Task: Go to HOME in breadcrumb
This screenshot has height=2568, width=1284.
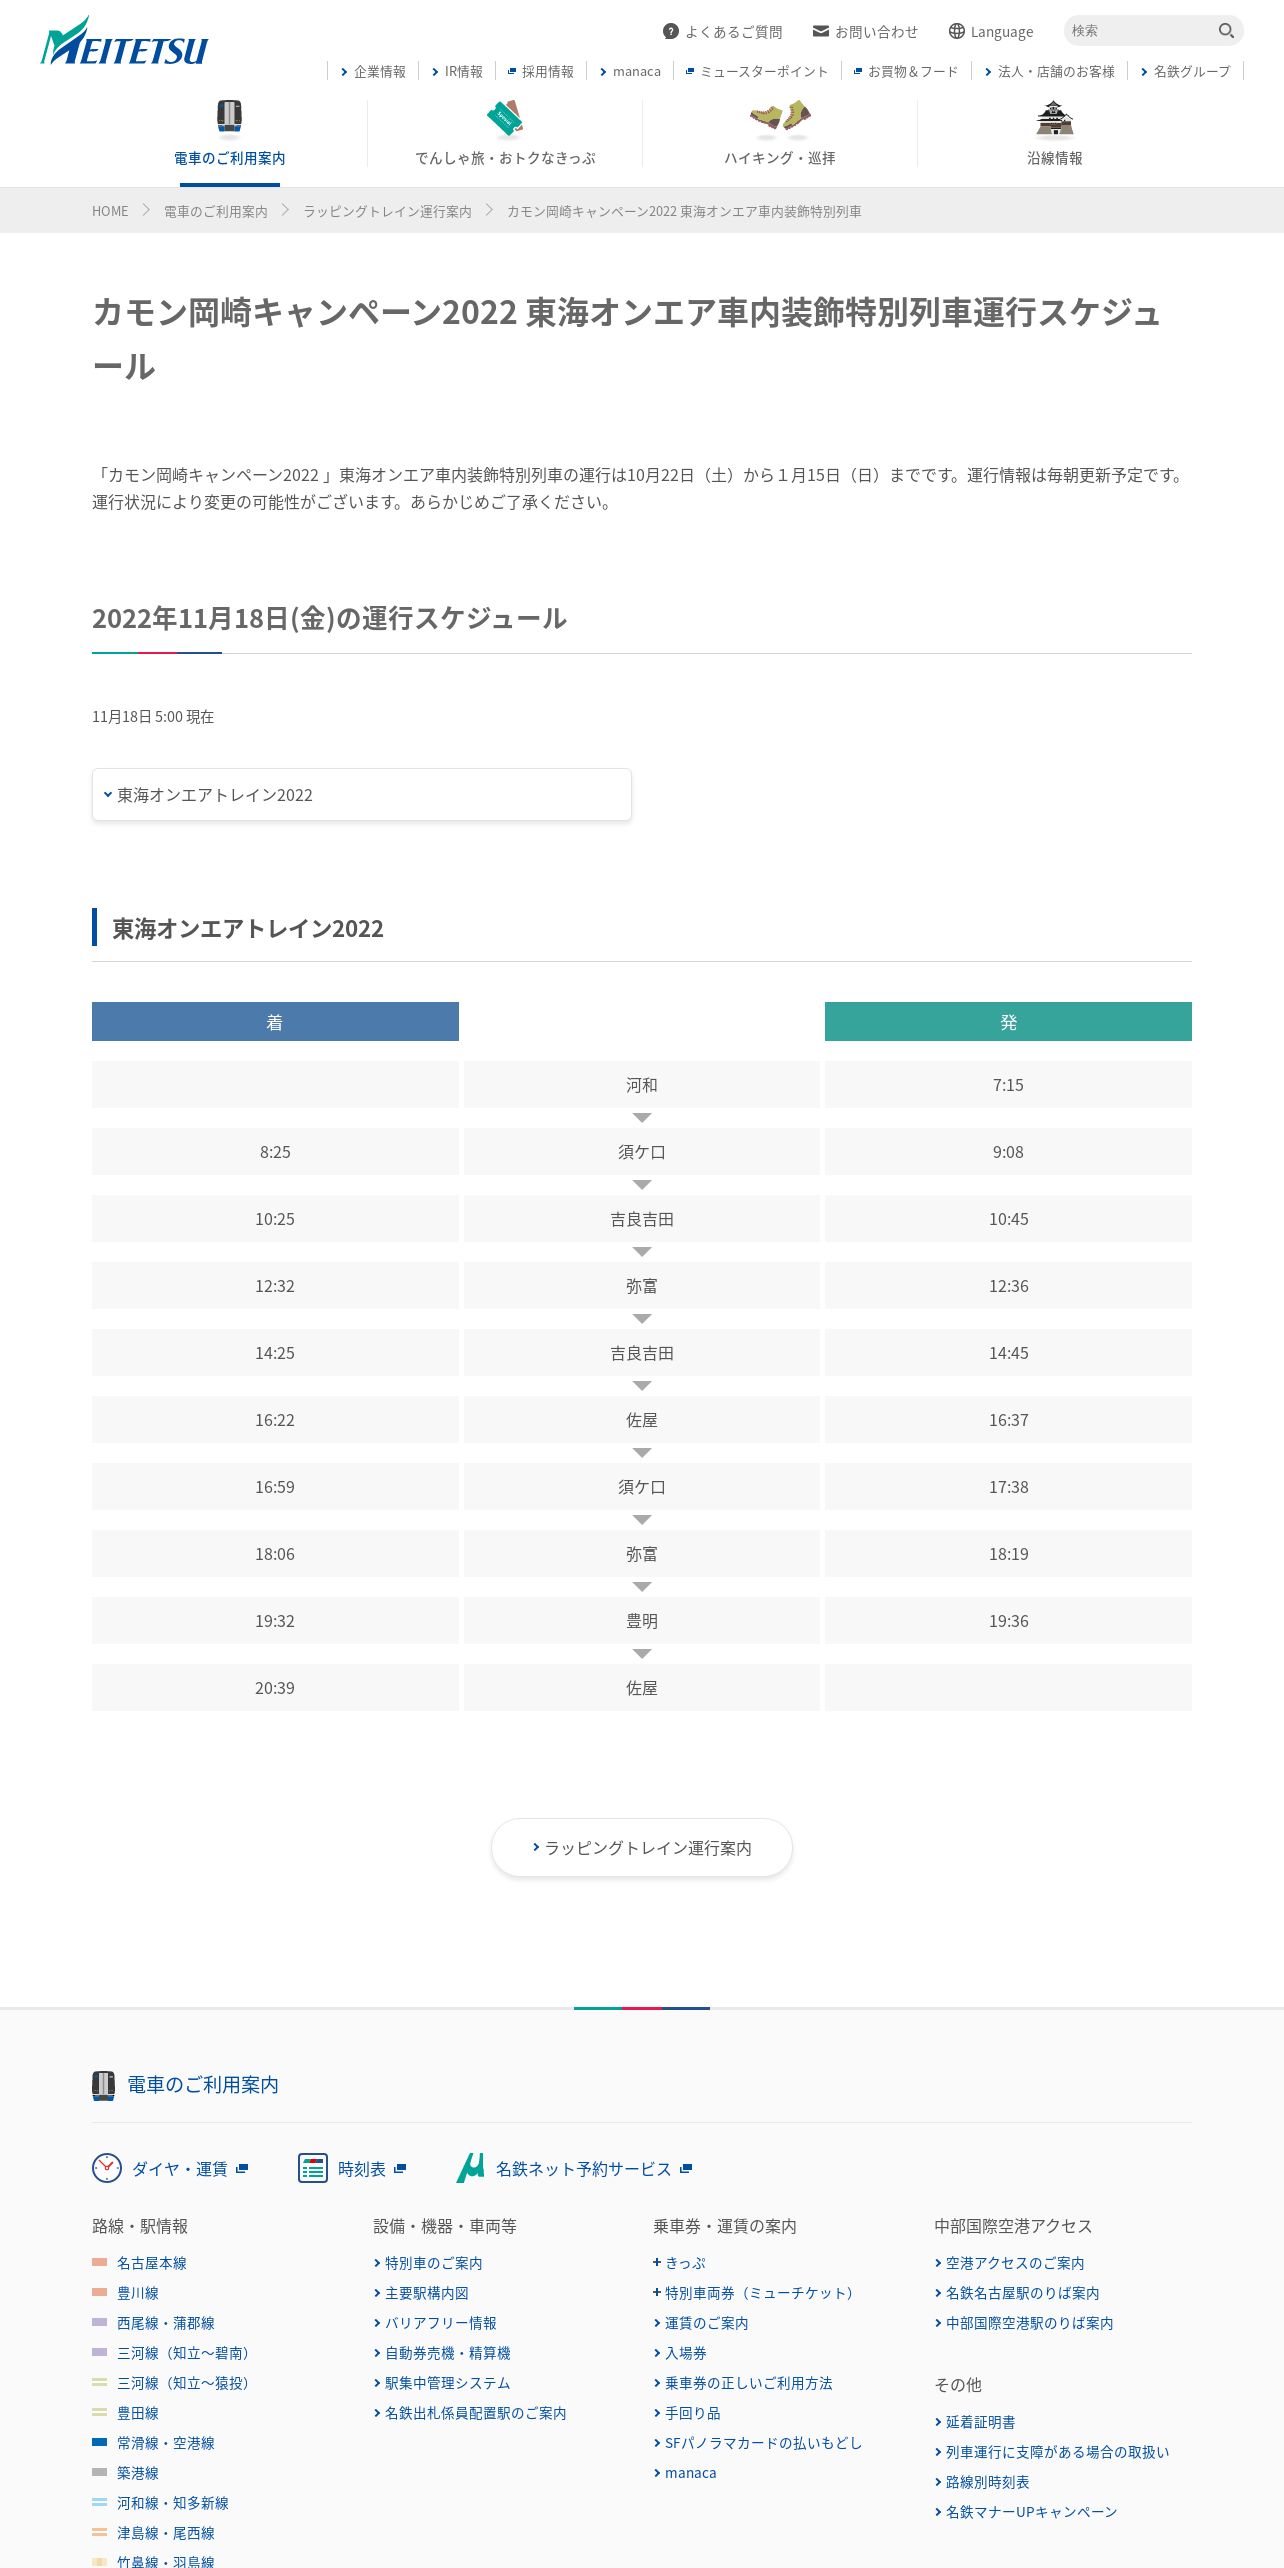Action: (110, 211)
